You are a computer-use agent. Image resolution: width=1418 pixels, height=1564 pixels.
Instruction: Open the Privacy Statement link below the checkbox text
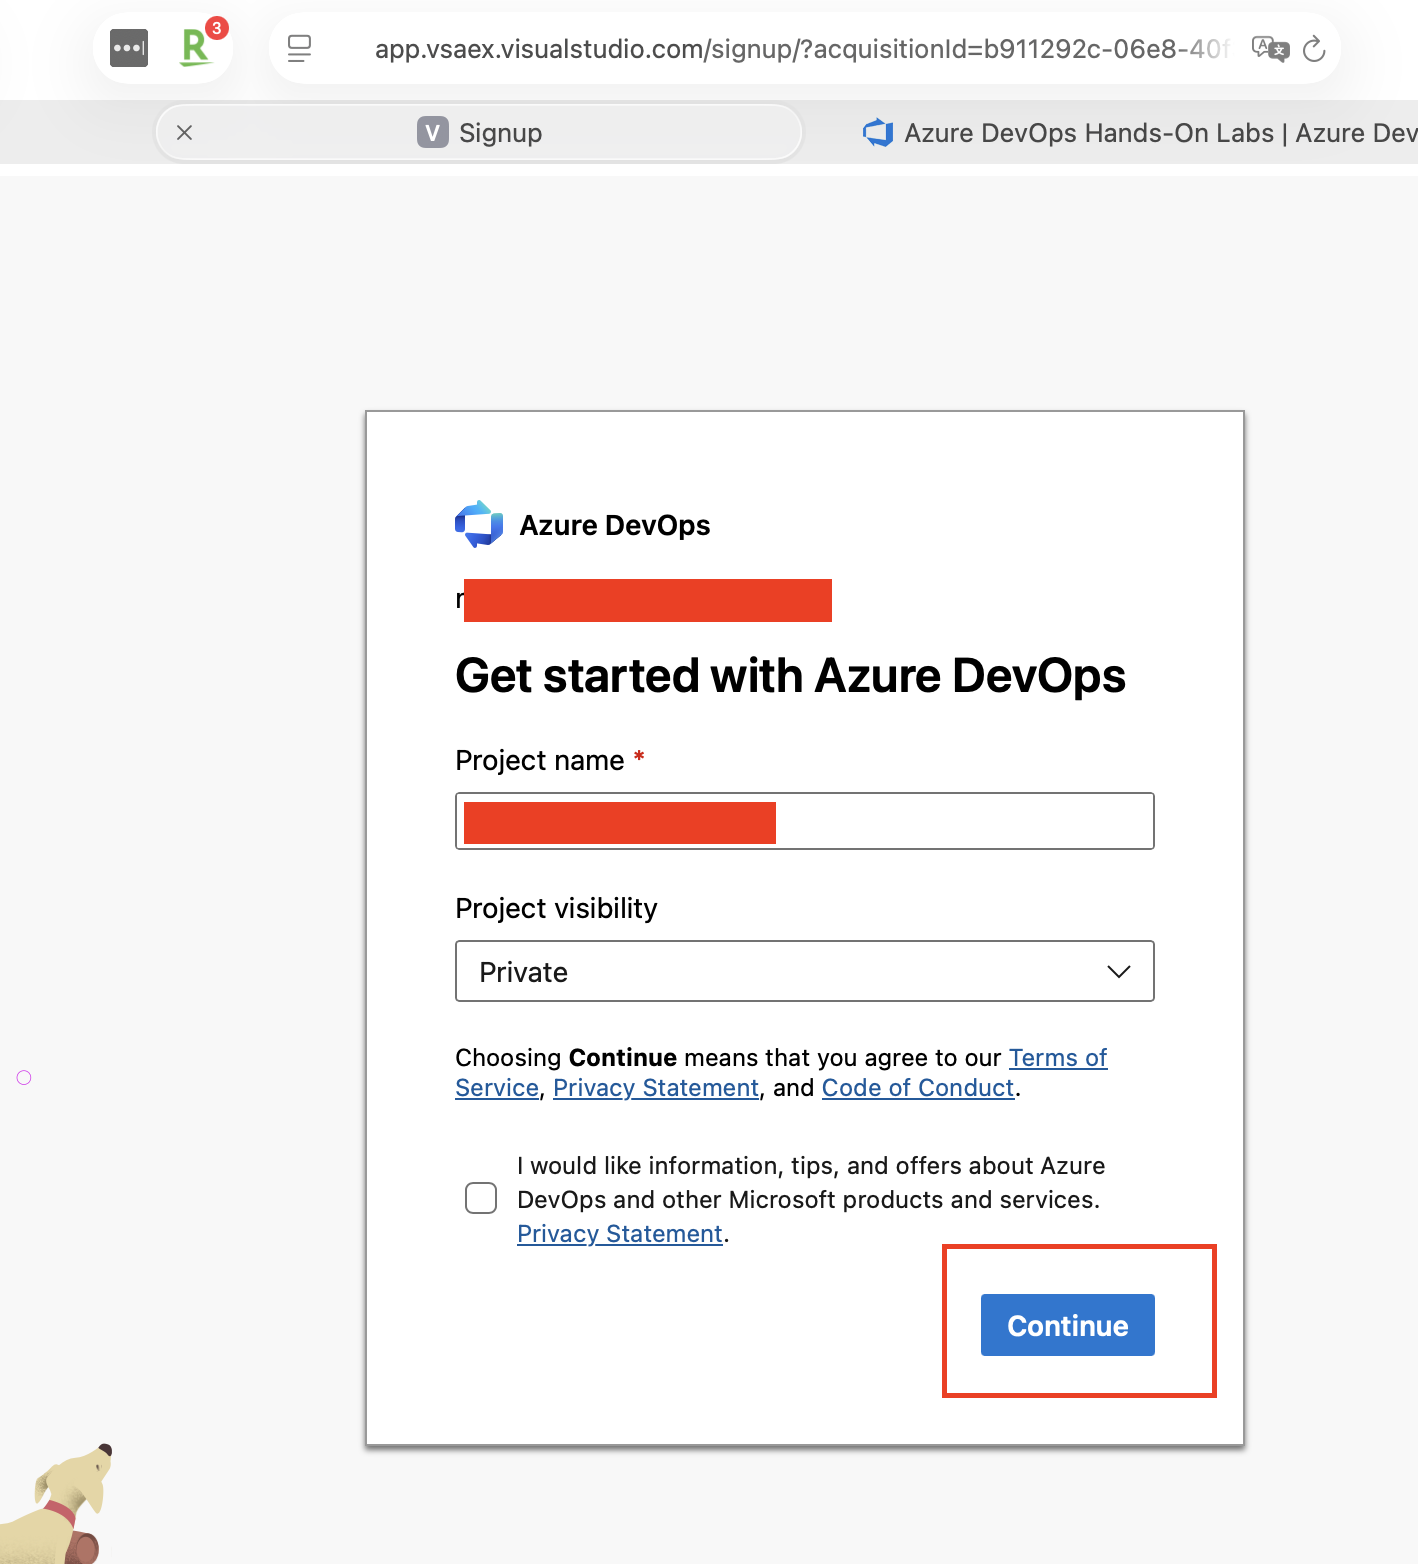point(620,1234)
